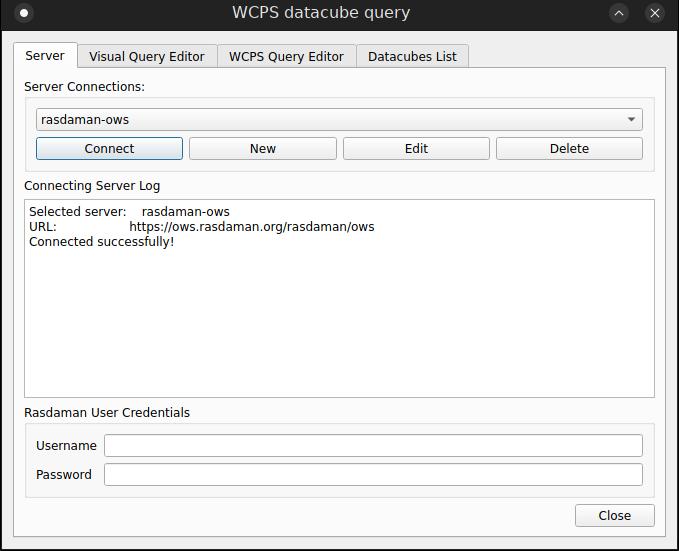Image resolution: width=679 pixels, height=551 pixels.
Task: Click the "WCPS datacube query" title bar text
Action: coord(321,13)
